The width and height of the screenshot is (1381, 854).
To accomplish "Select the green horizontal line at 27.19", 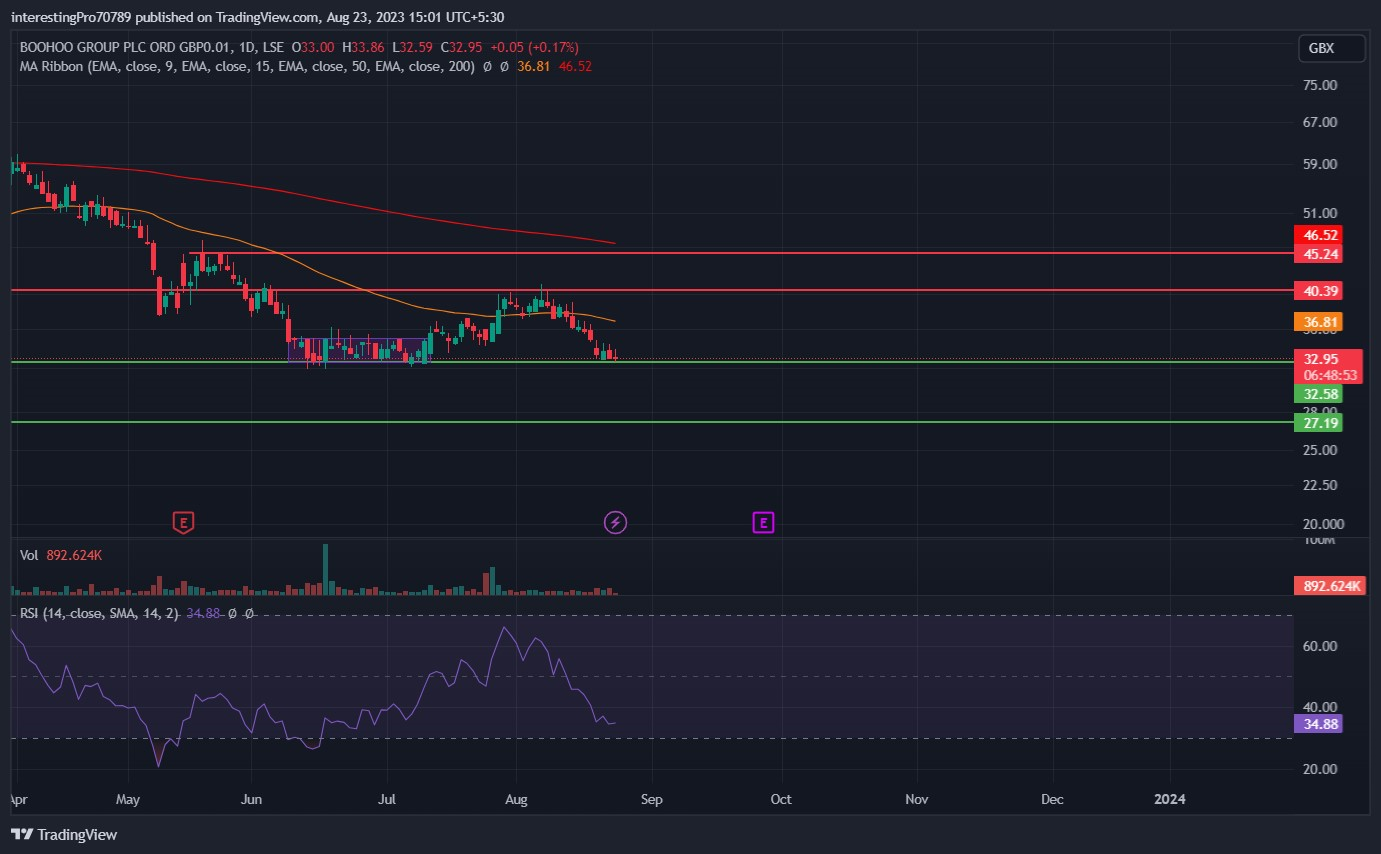I will 650,422.
